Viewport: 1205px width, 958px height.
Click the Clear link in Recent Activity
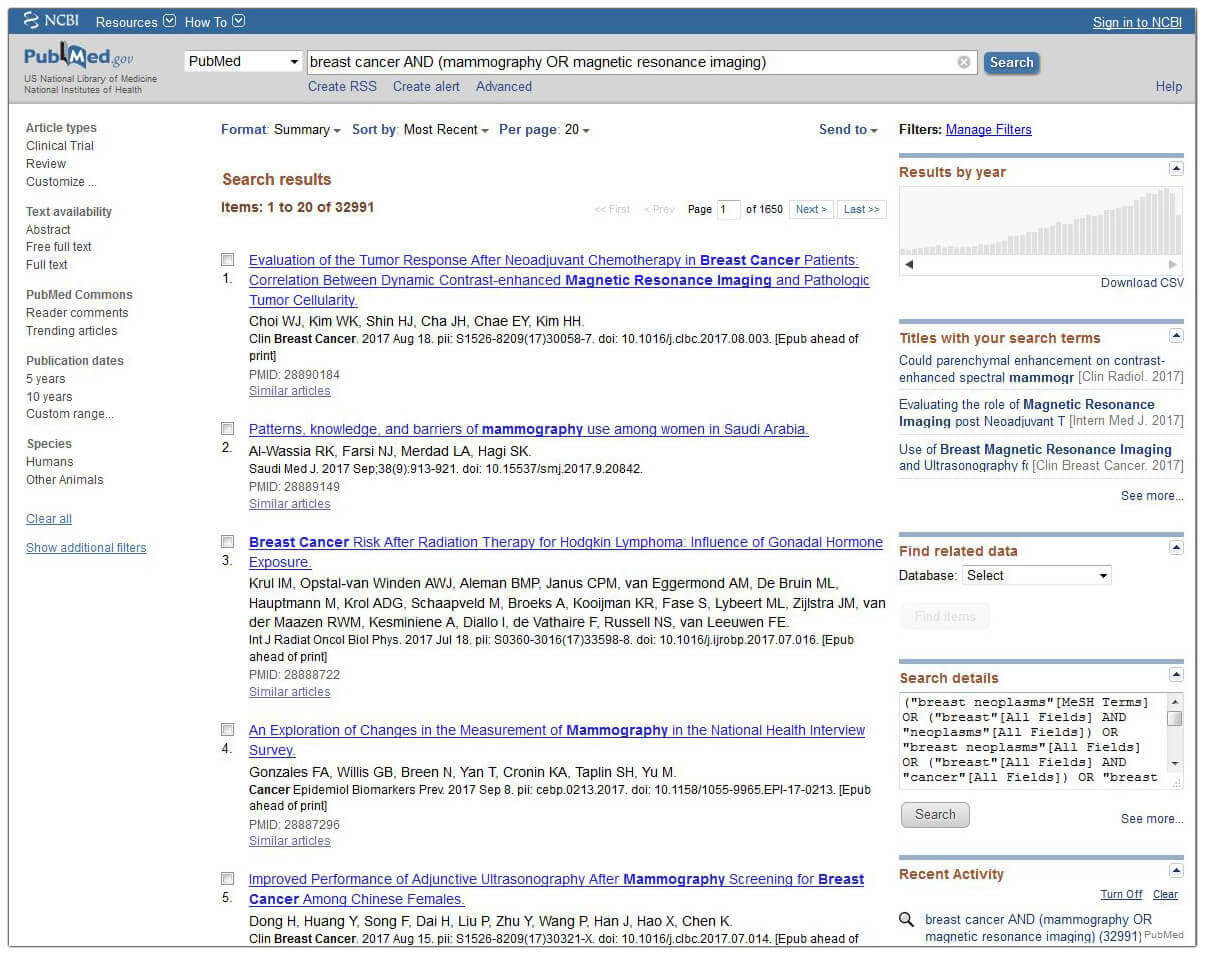pyautogui.click(x=1165, y=895)
